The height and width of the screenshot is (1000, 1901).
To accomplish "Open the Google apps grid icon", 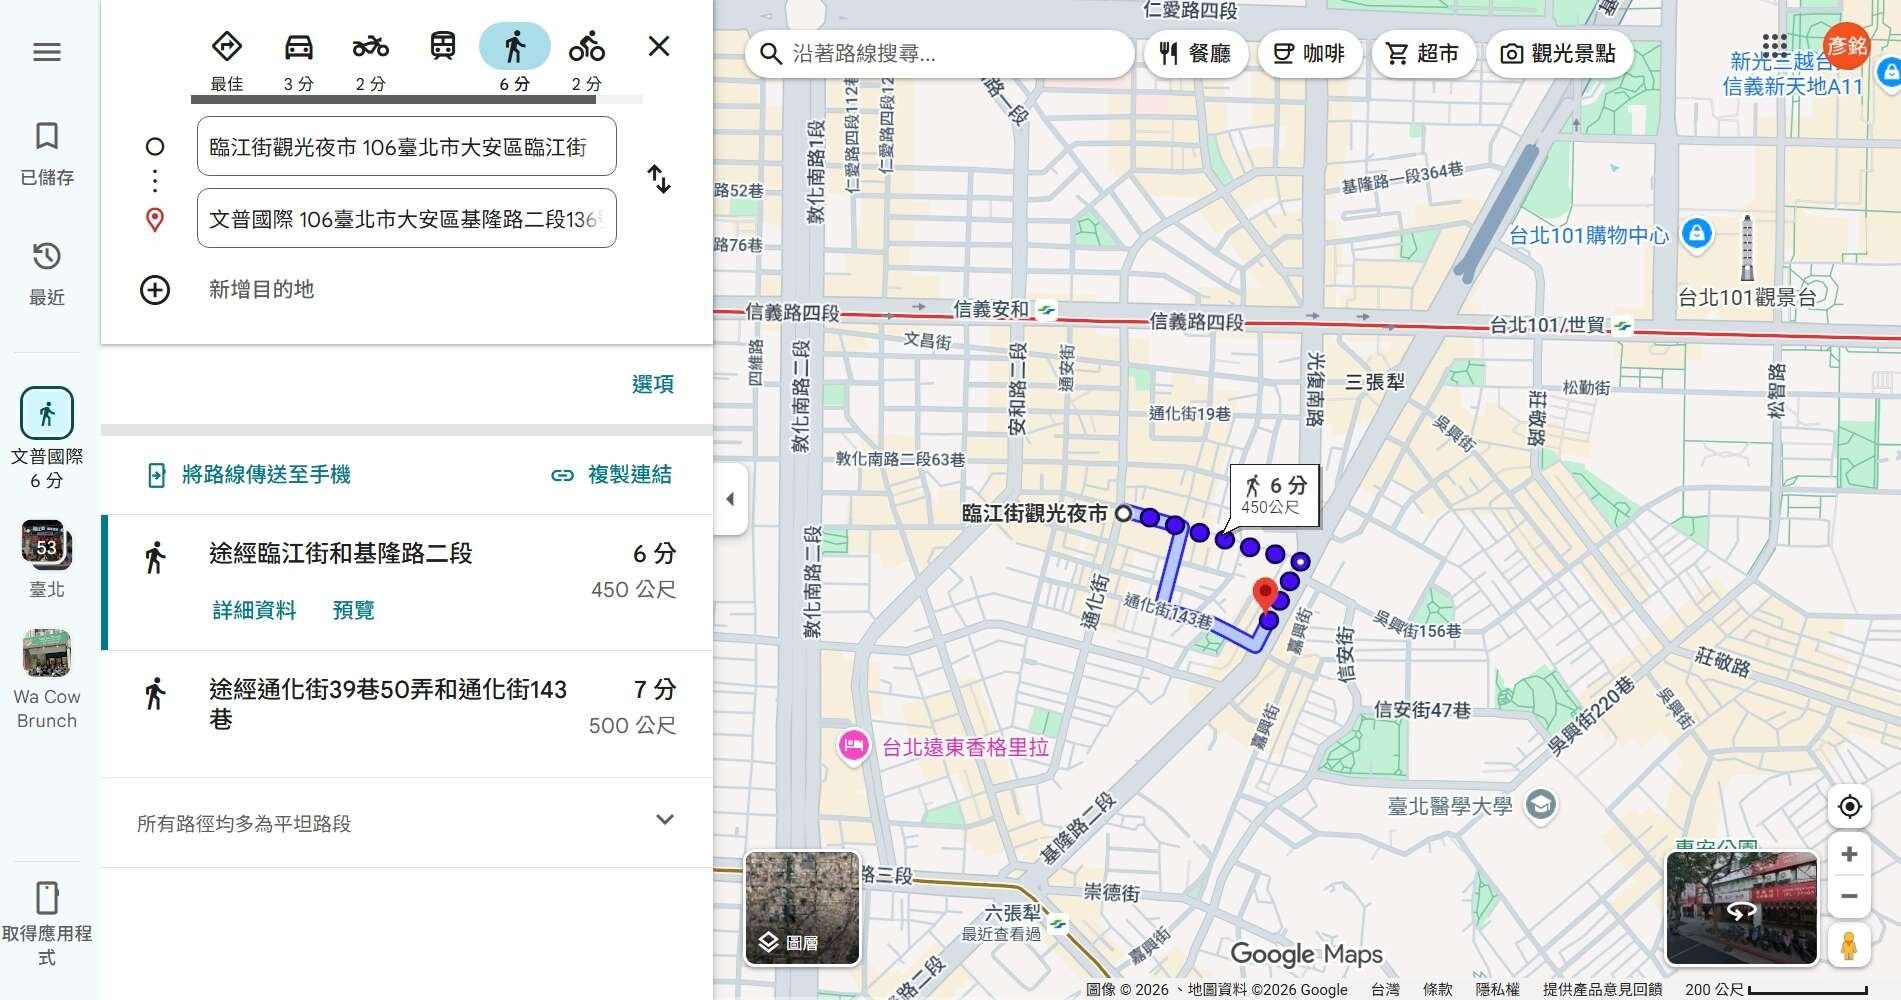I will (1774, 46).
